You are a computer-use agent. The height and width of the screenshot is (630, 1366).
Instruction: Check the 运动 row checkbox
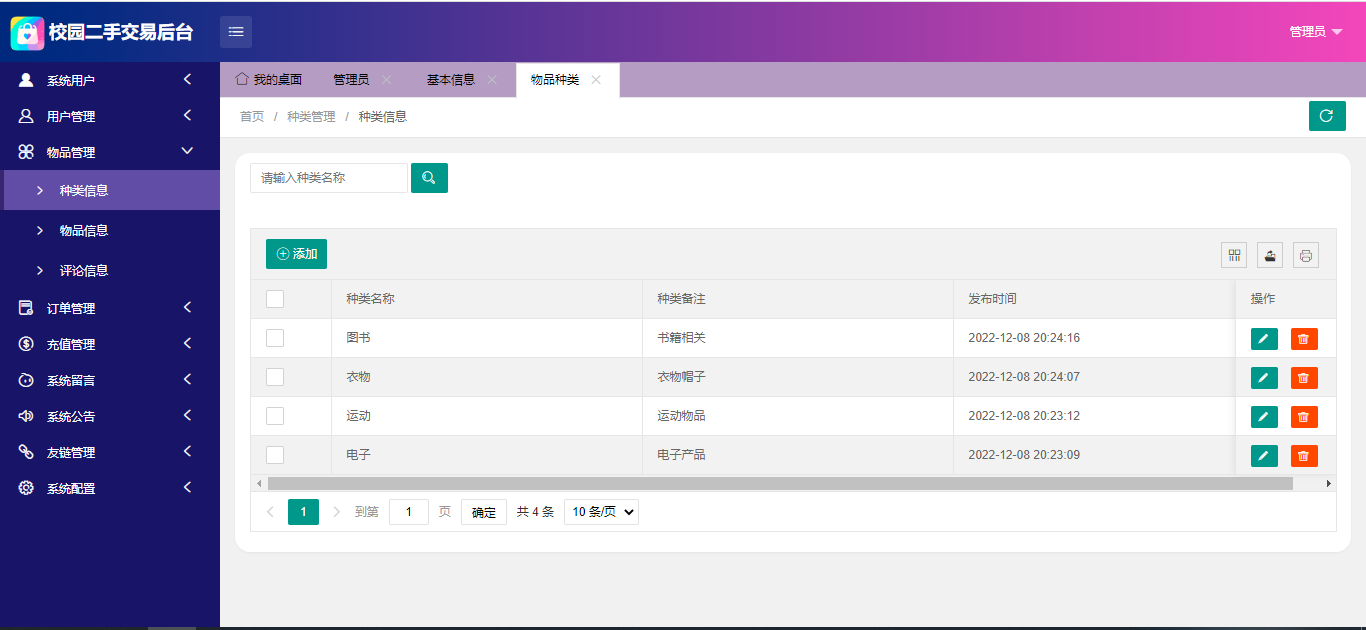pos(275,416)
